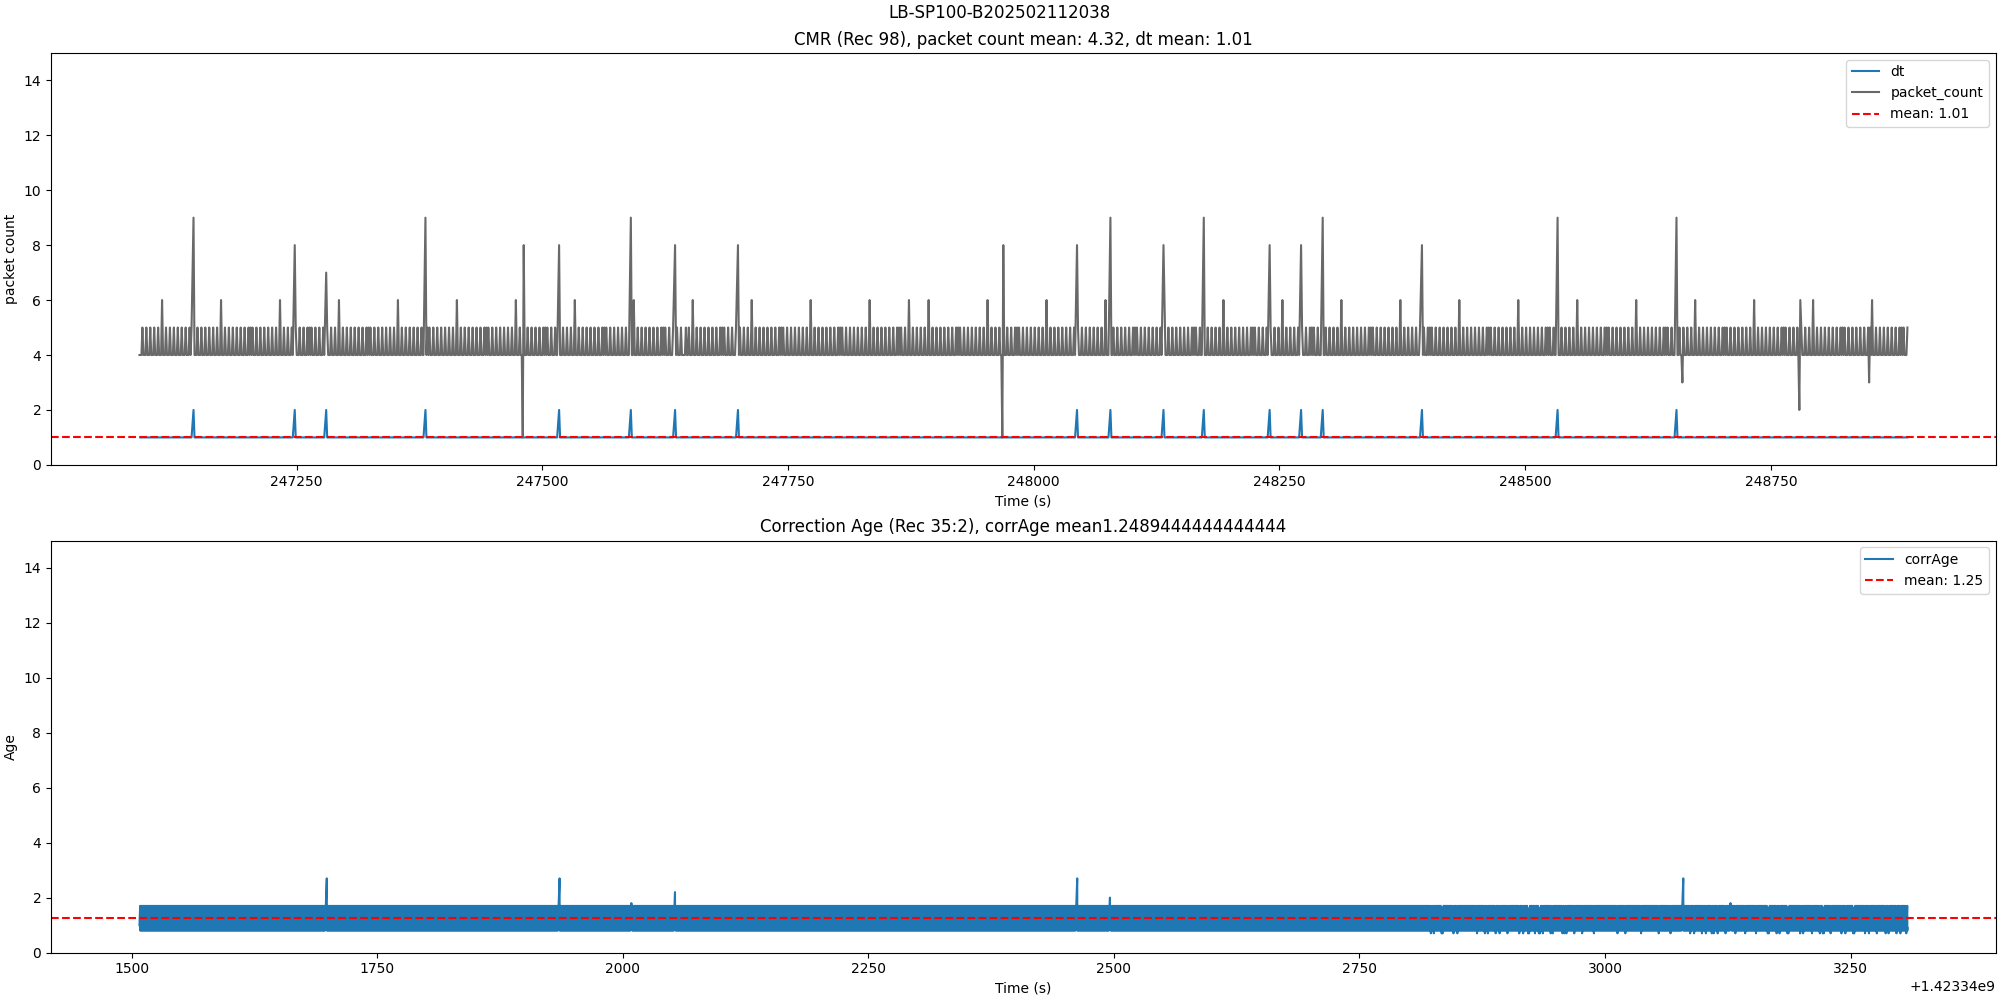Click the 'packet count' y-axis label
Image resolution: width=2000 pixels, height=1000 pixels.
(x=10, y=259)
